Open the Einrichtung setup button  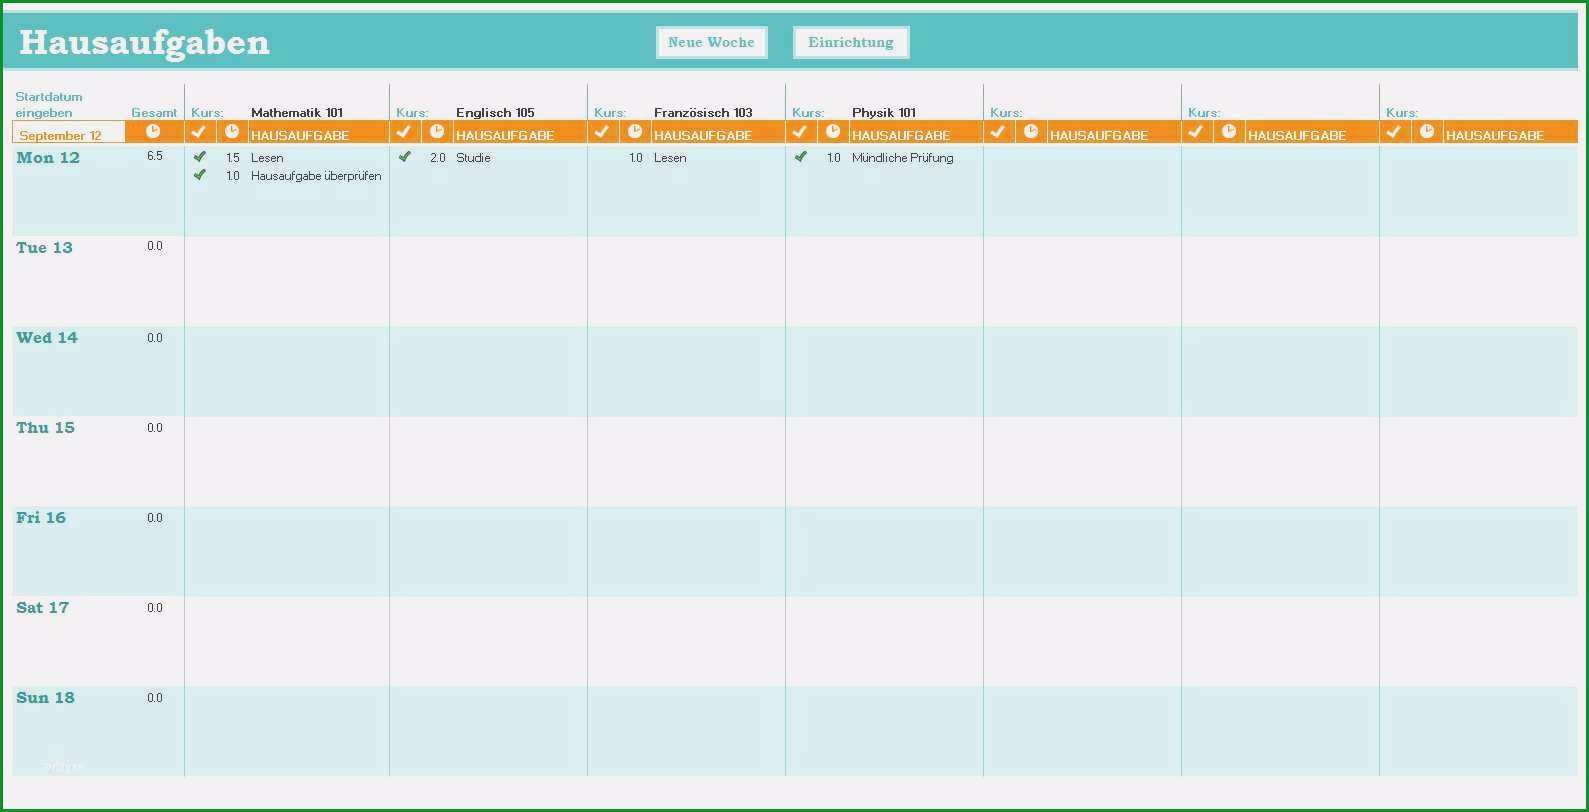coord(851,42)
